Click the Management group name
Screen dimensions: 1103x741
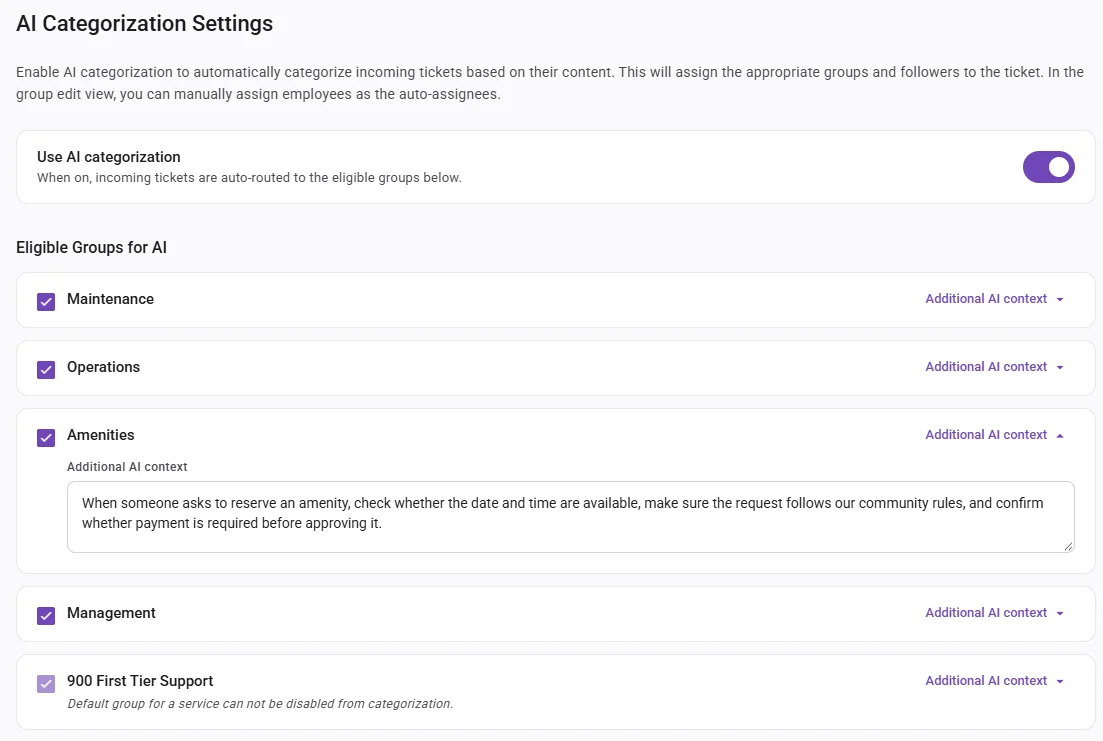click(x=111, y=613)
